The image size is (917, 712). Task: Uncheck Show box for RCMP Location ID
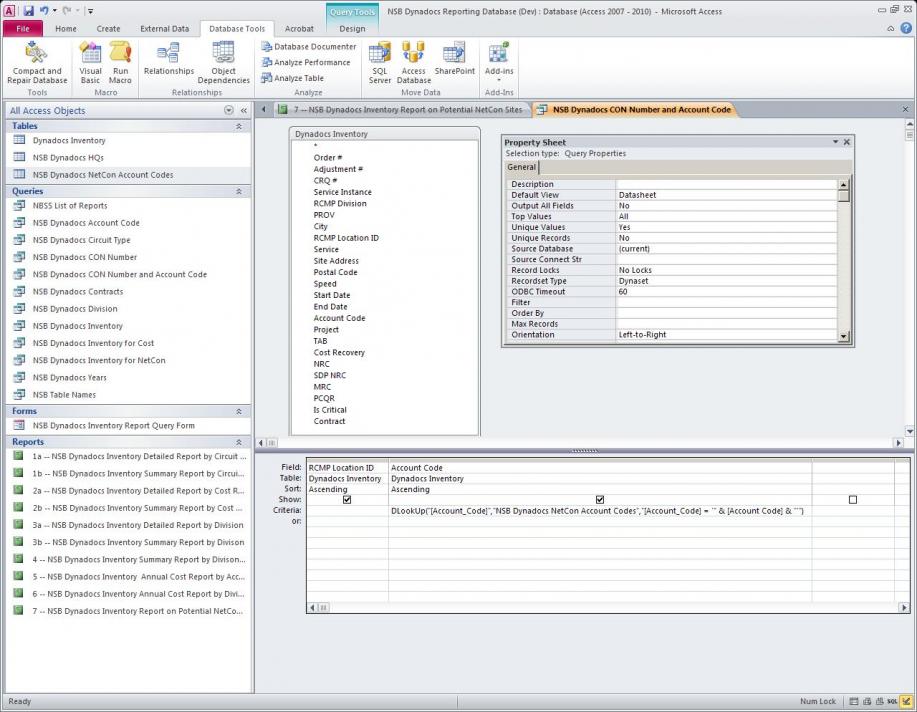click(347, 500)
